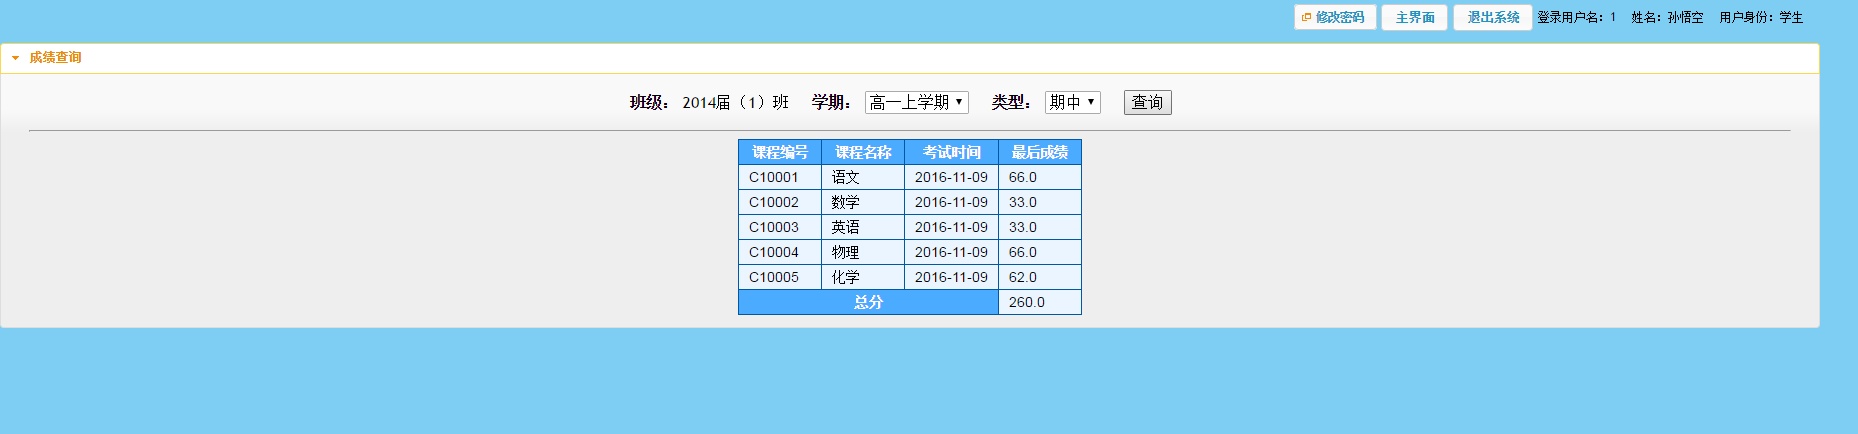Click the 成绩查询 panel title

[56, 58]
